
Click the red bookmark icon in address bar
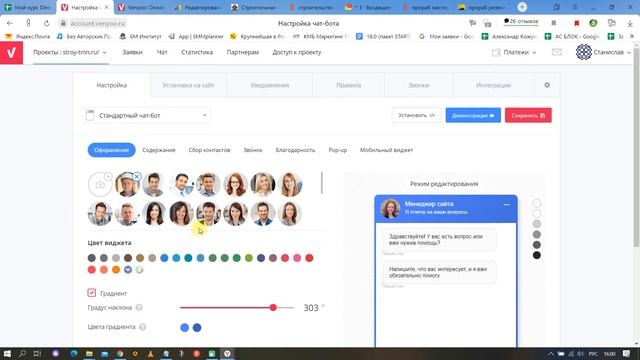point(576,23)
